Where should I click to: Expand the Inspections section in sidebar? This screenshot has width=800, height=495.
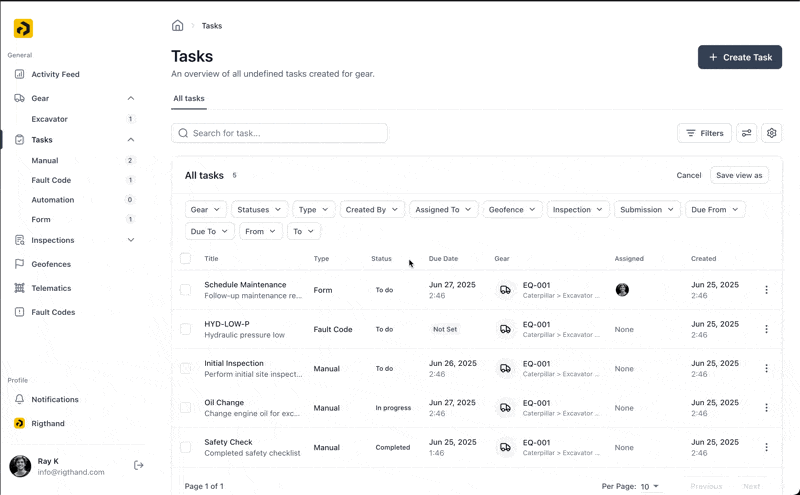pos(131,240)
